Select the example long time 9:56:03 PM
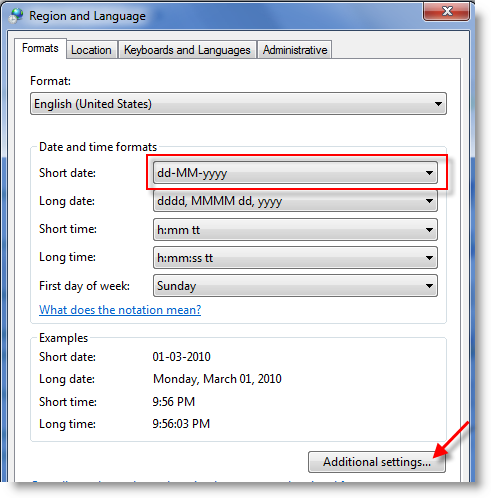The height and width of the screenshot is (498, 491). coord(181,424)
